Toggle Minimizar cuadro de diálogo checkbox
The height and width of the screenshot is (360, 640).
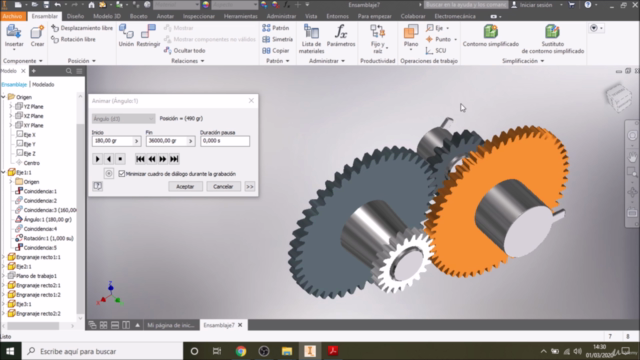click(122, 174)
